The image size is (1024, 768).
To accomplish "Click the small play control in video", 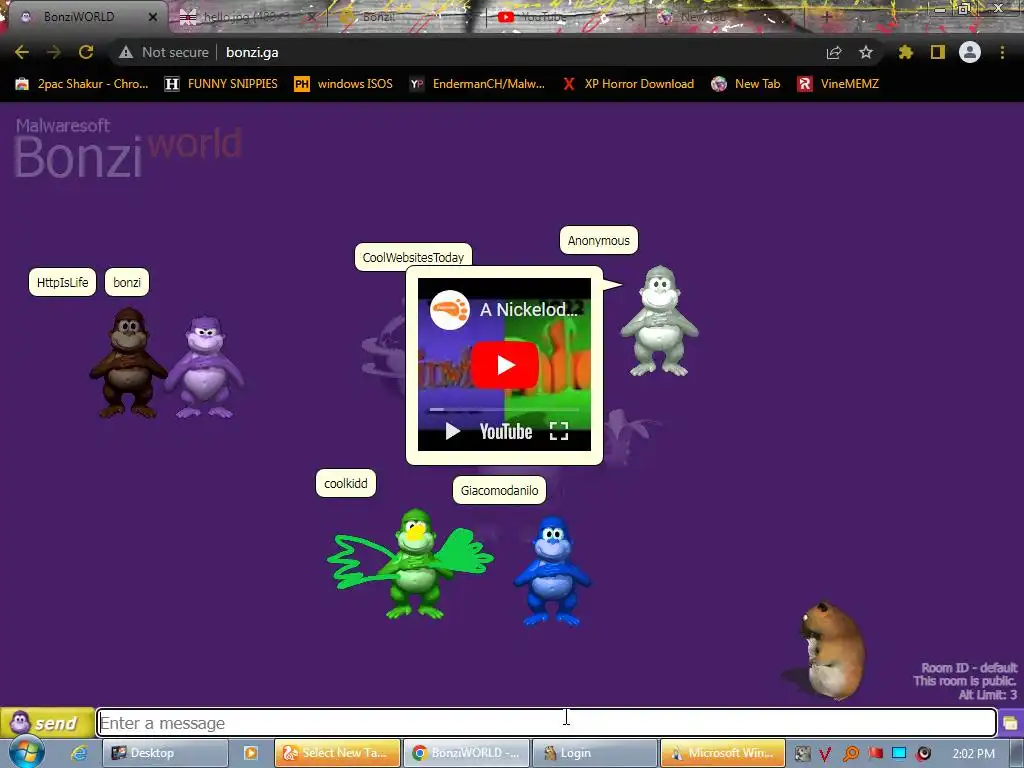I will [x=452, y=431].
